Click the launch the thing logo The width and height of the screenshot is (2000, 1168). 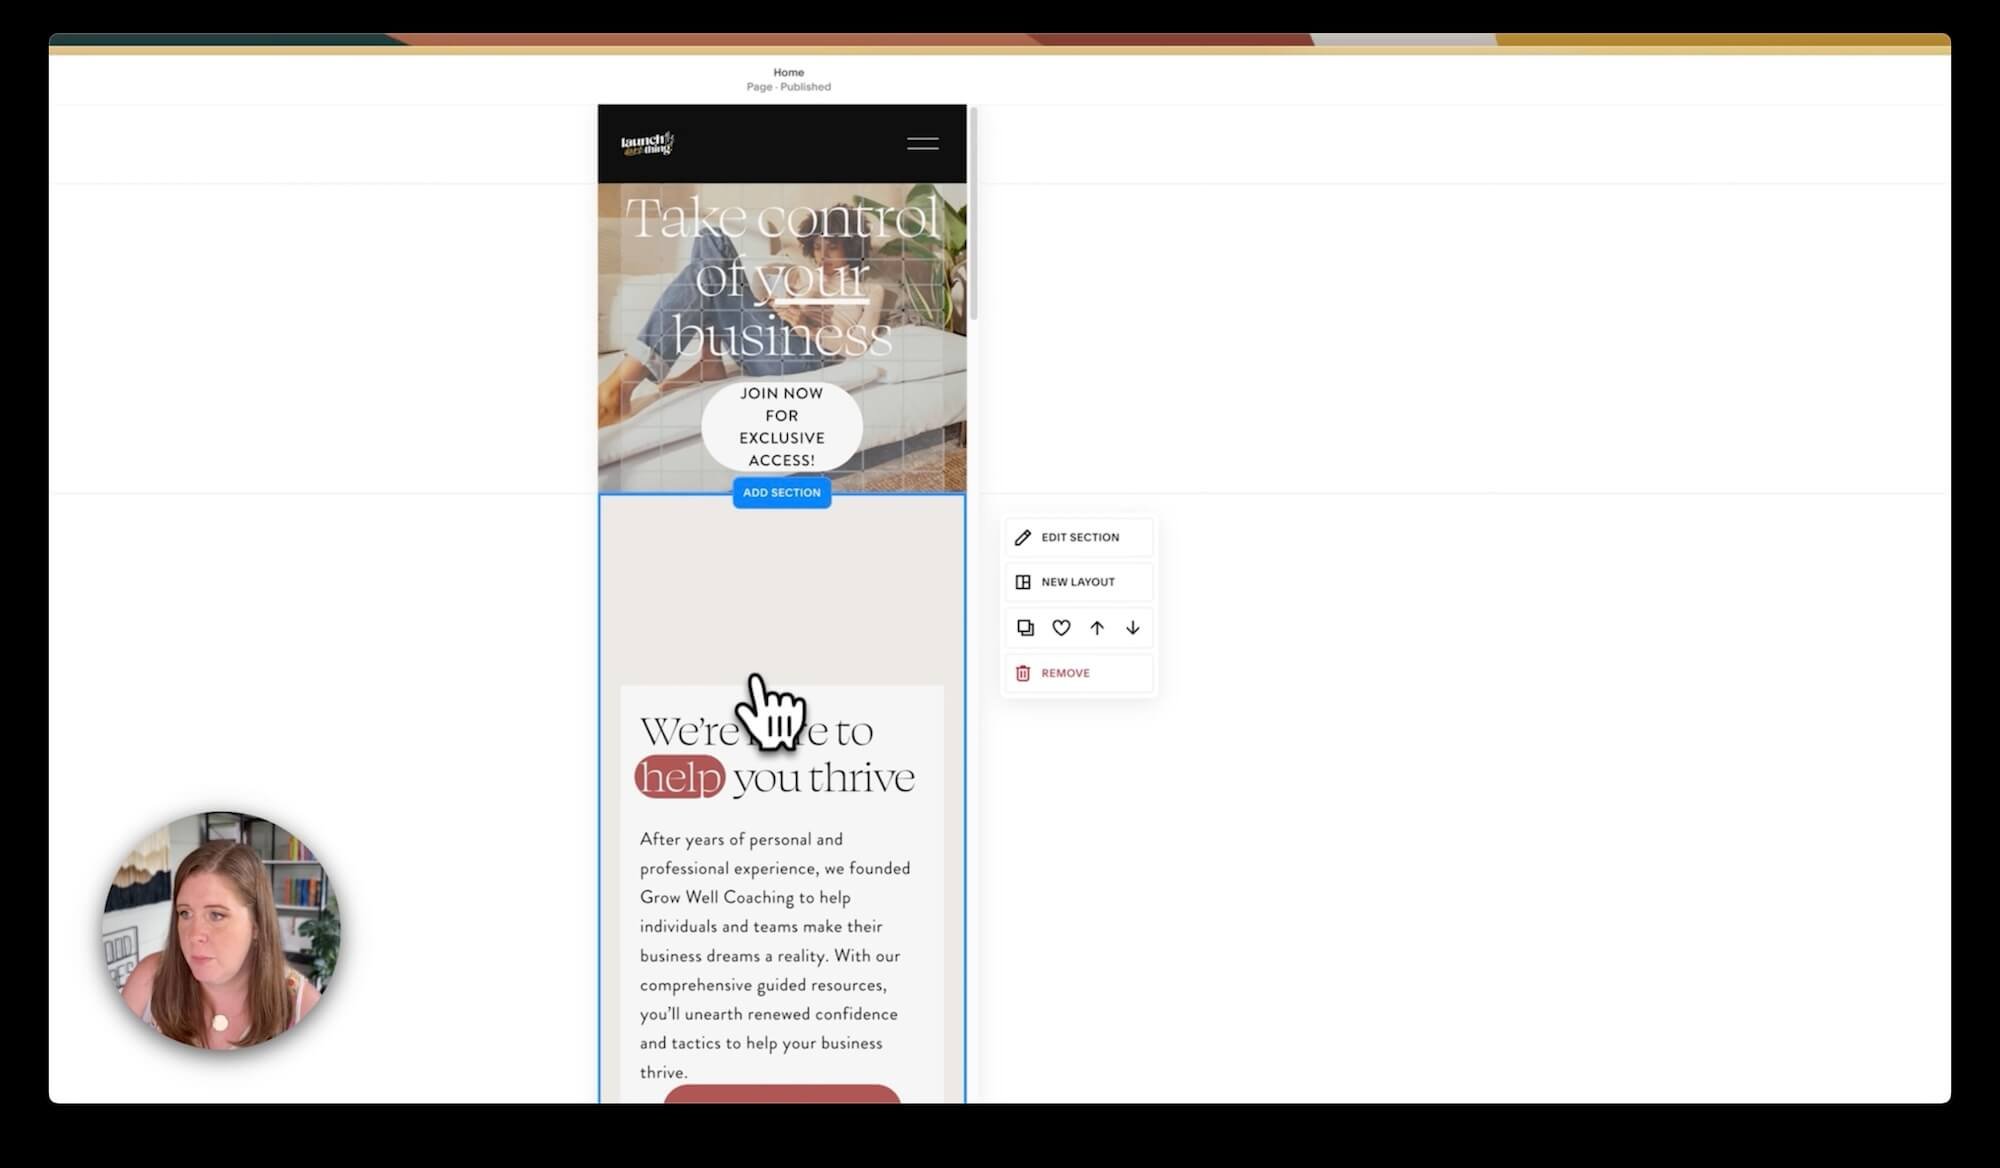pyautogui.click(x=647, y=144)
